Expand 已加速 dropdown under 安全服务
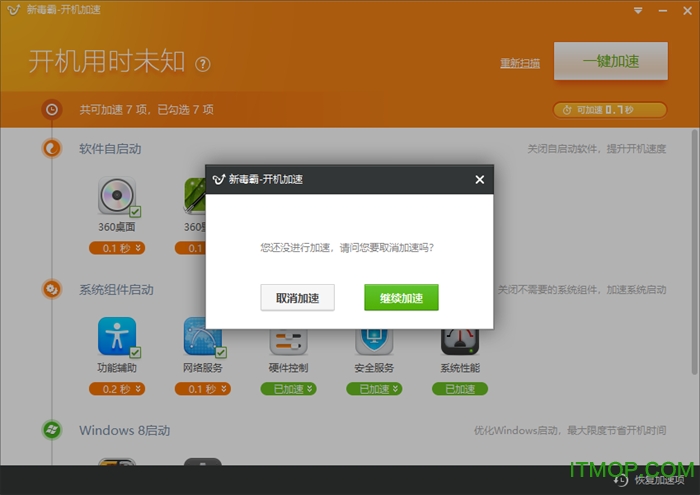This screenshot has width=700, height=495. pos(375,389)
